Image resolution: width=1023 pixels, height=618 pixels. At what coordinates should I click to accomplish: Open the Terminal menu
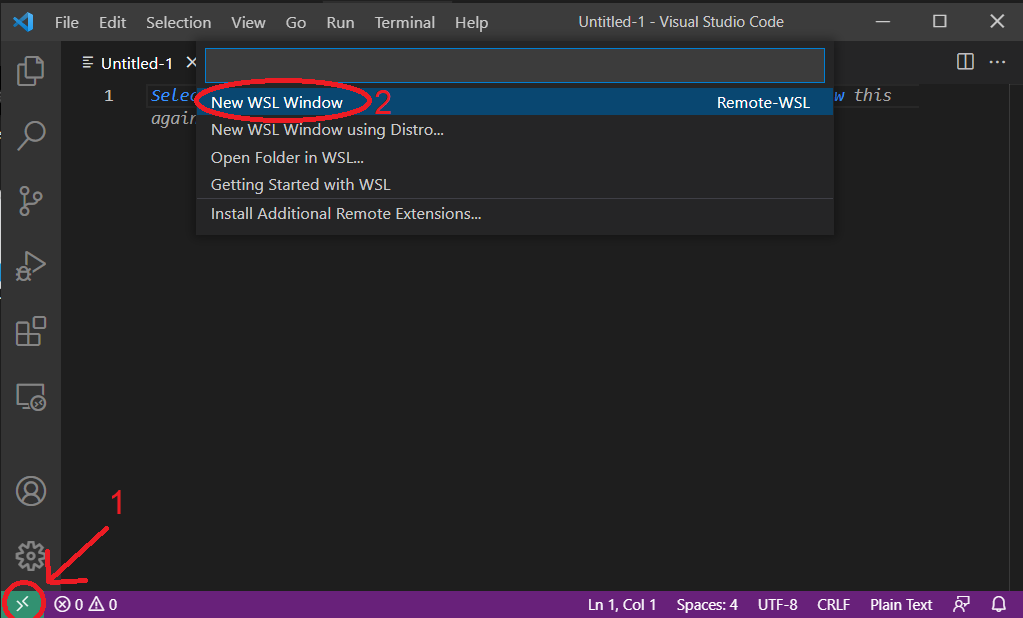pos(404,21)
